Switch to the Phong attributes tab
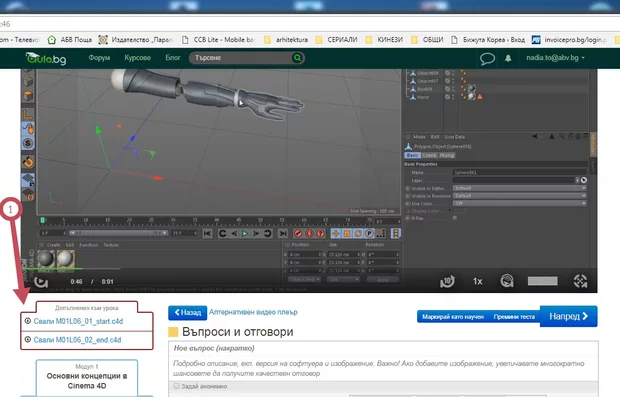Viewport: 620px width, 397px height. pyautogui.click(x=447, y=155)
